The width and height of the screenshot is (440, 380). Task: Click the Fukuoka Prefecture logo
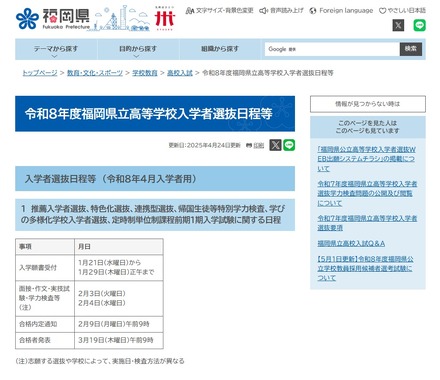[53, 19]
